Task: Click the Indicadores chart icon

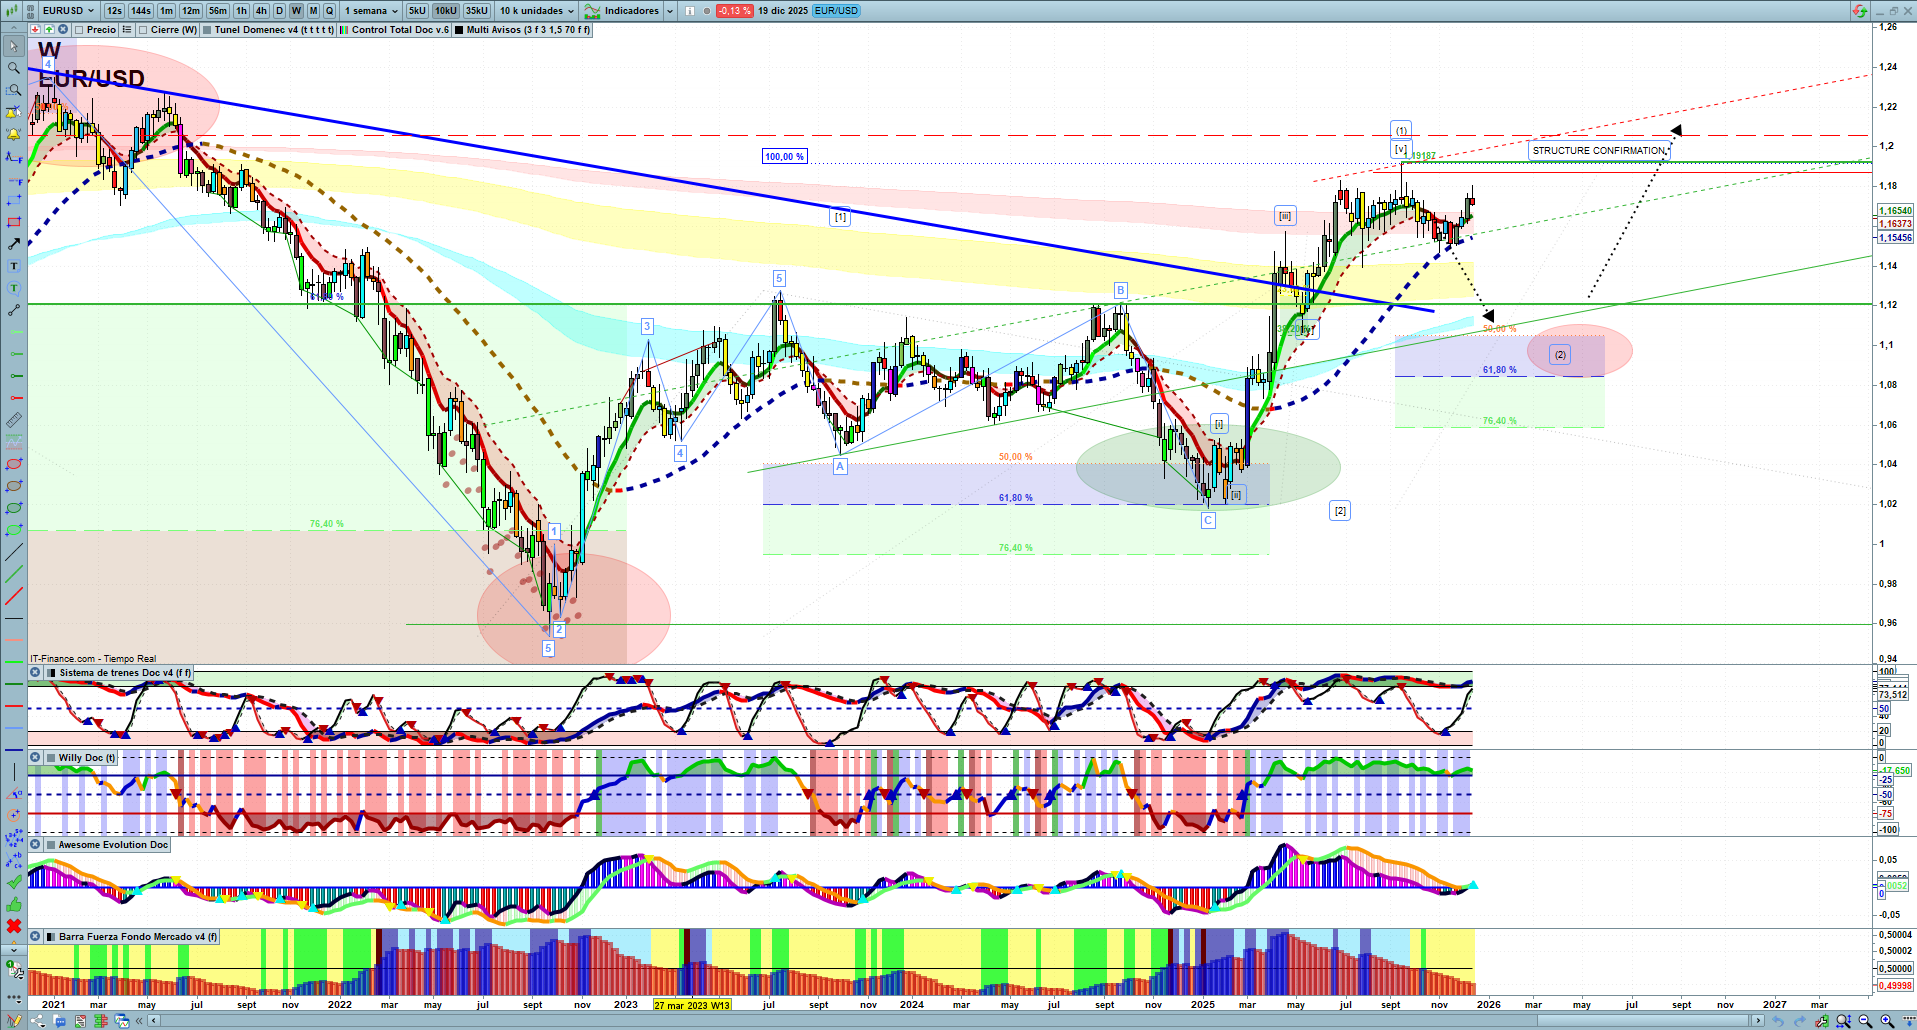Action: (592, 11)
